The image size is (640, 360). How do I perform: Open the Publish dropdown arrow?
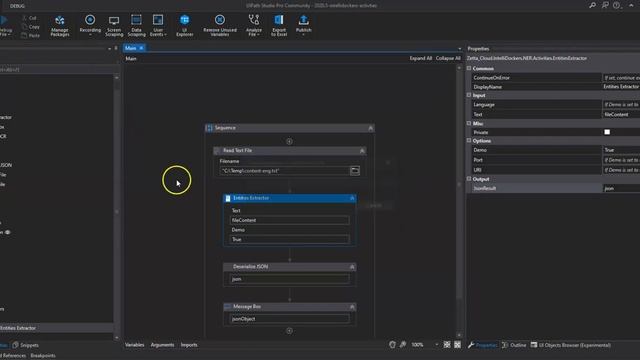tap(303, 35)
